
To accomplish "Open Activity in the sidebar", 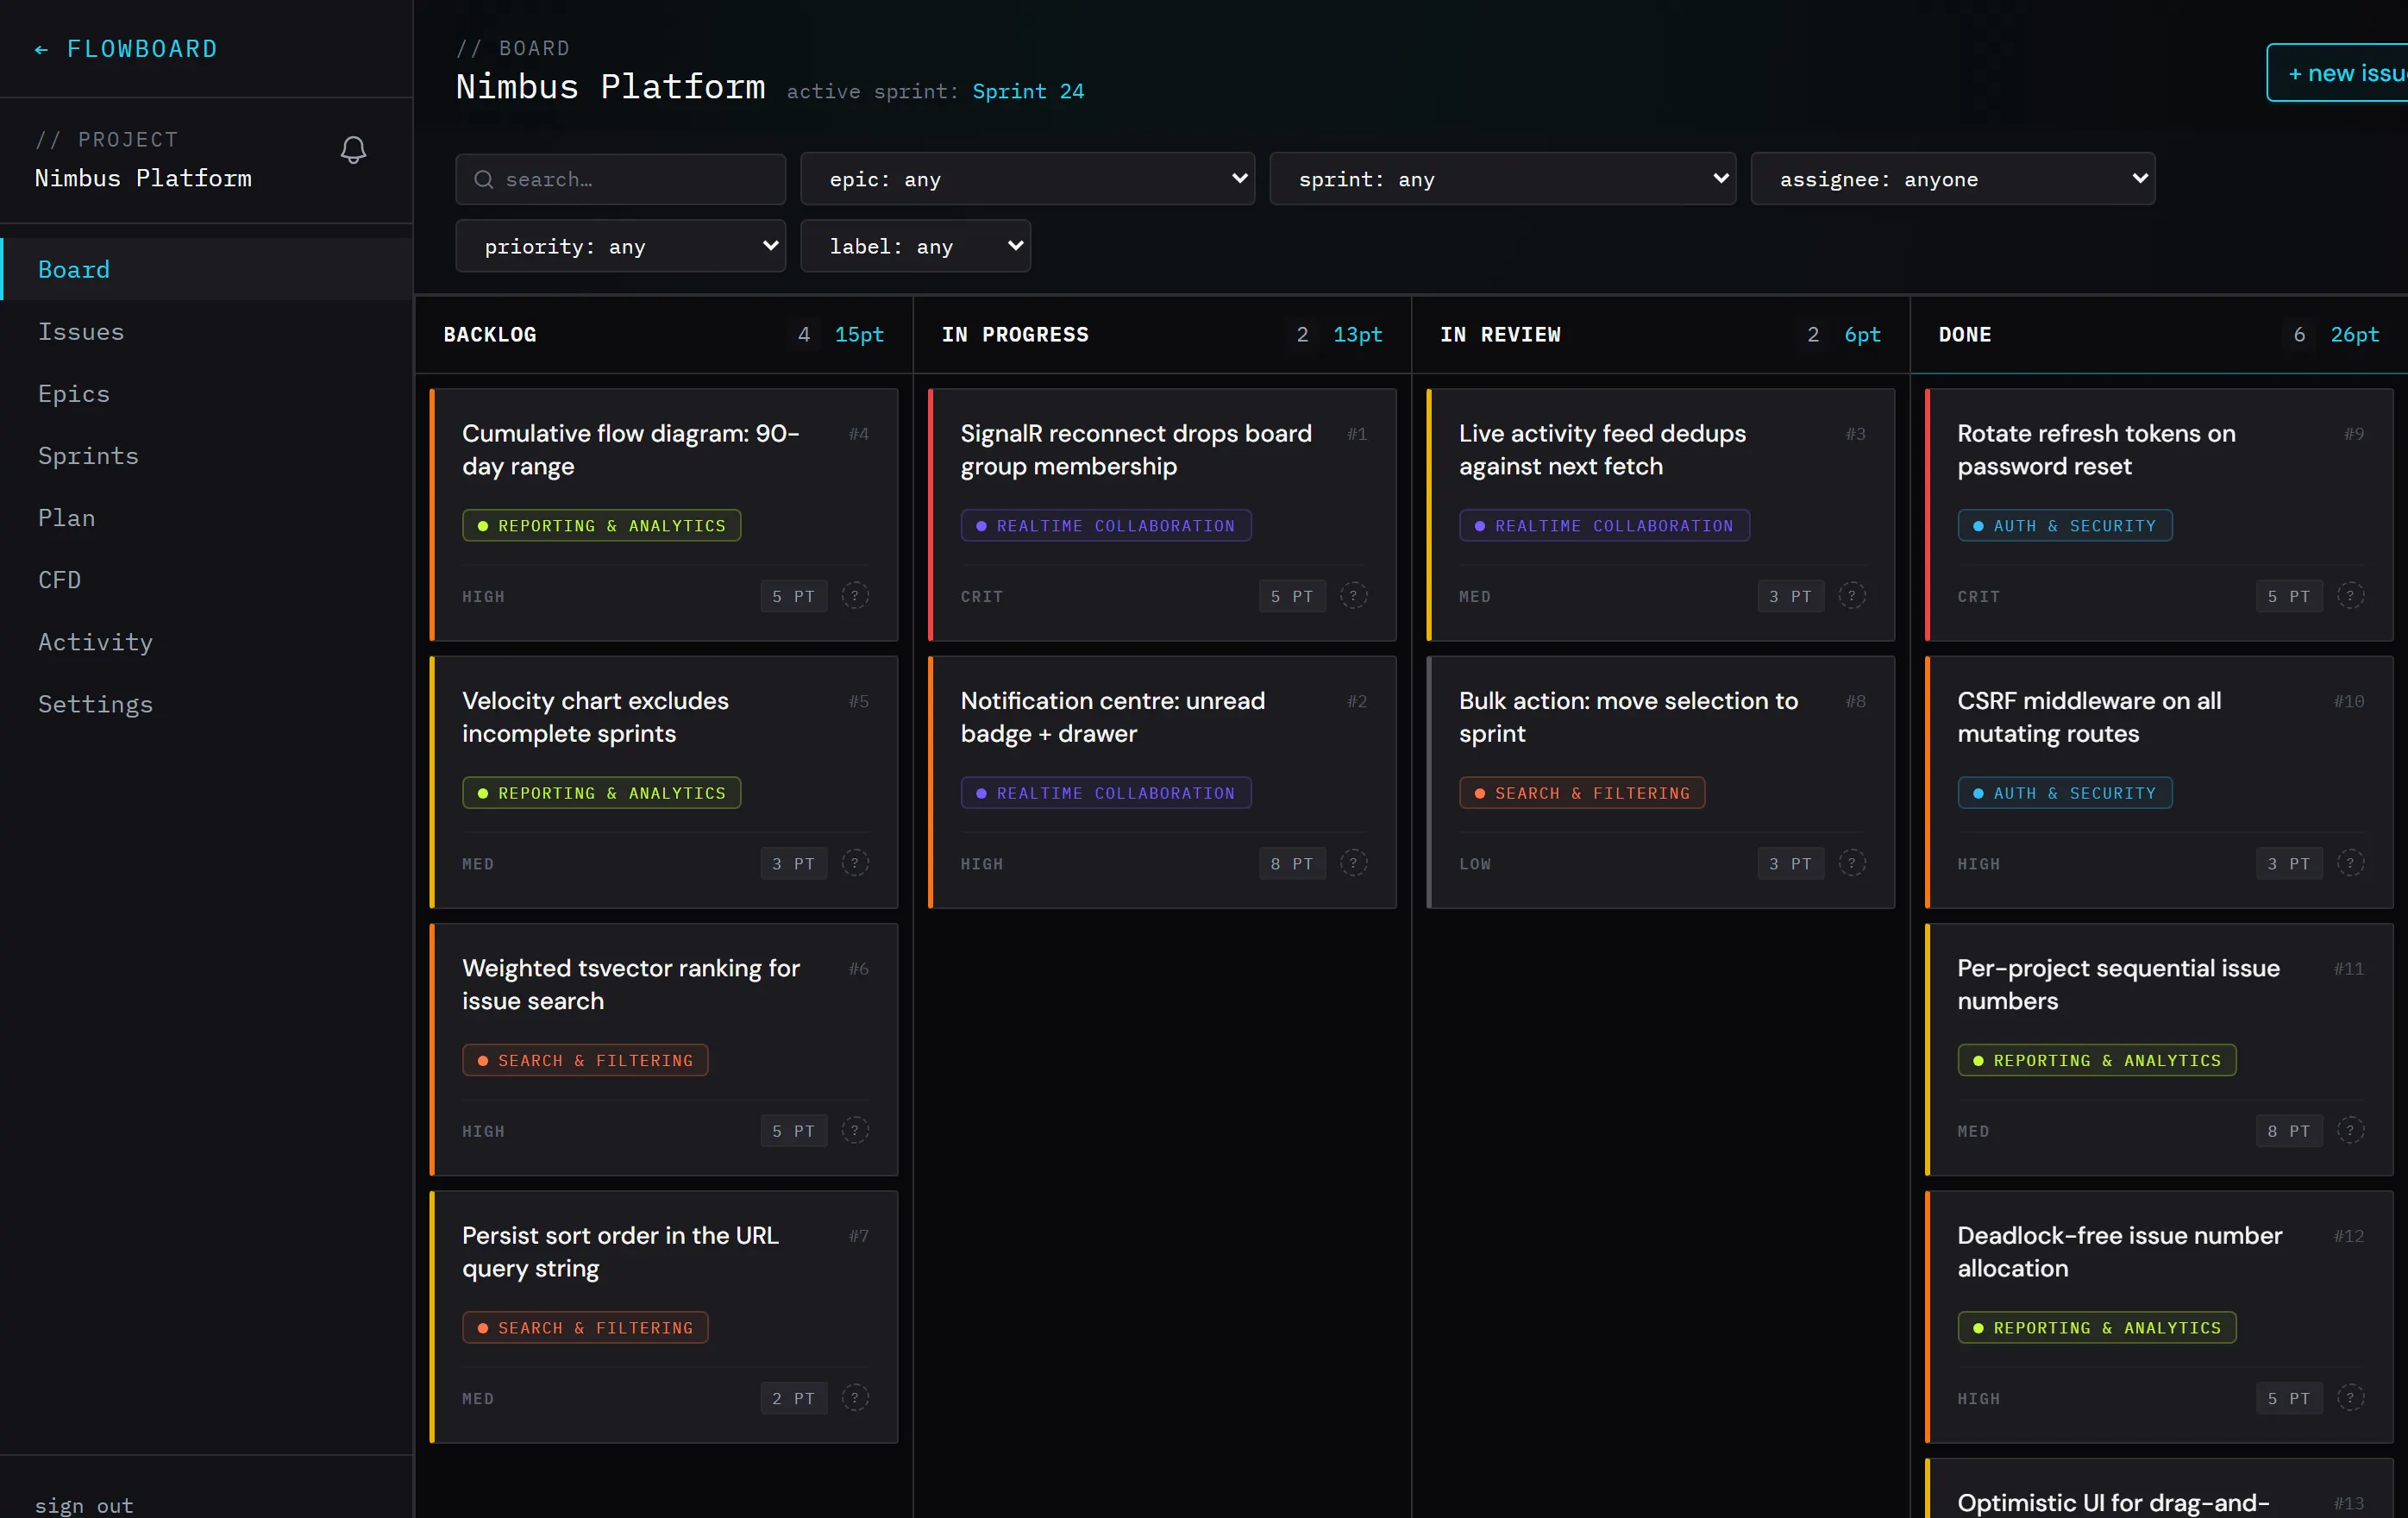I will [x=207, y=641].
